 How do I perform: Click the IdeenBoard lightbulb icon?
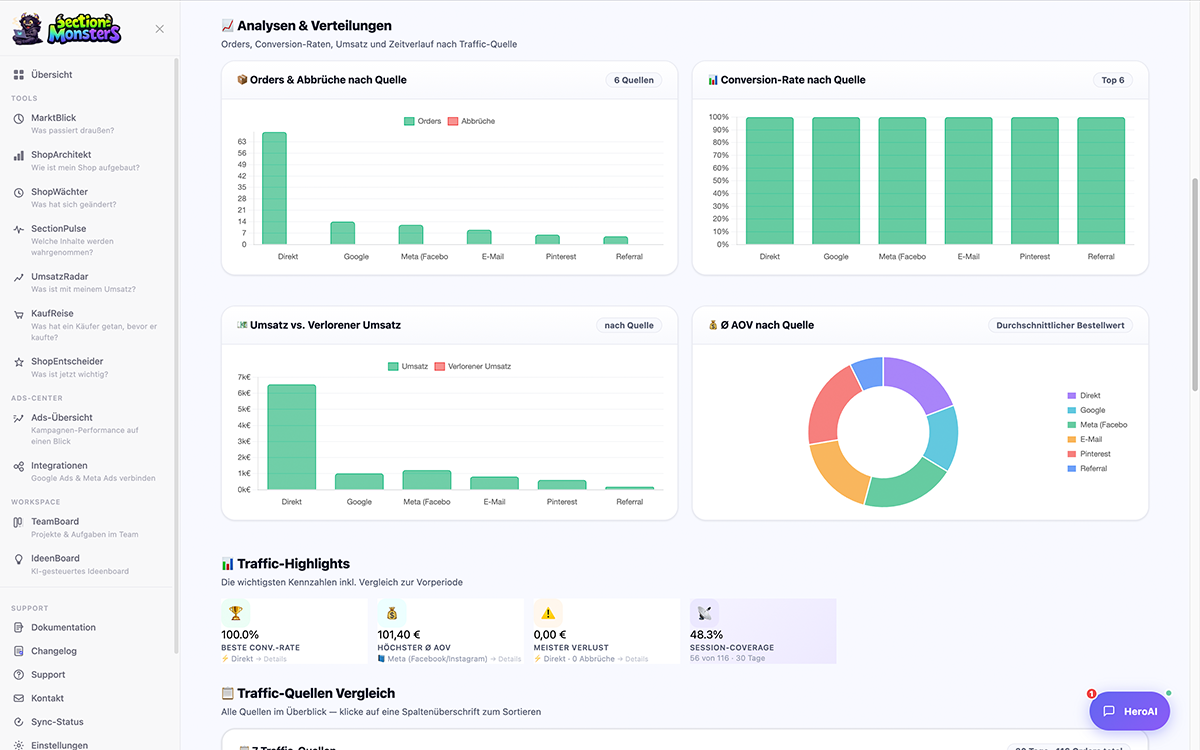[19, 559]
